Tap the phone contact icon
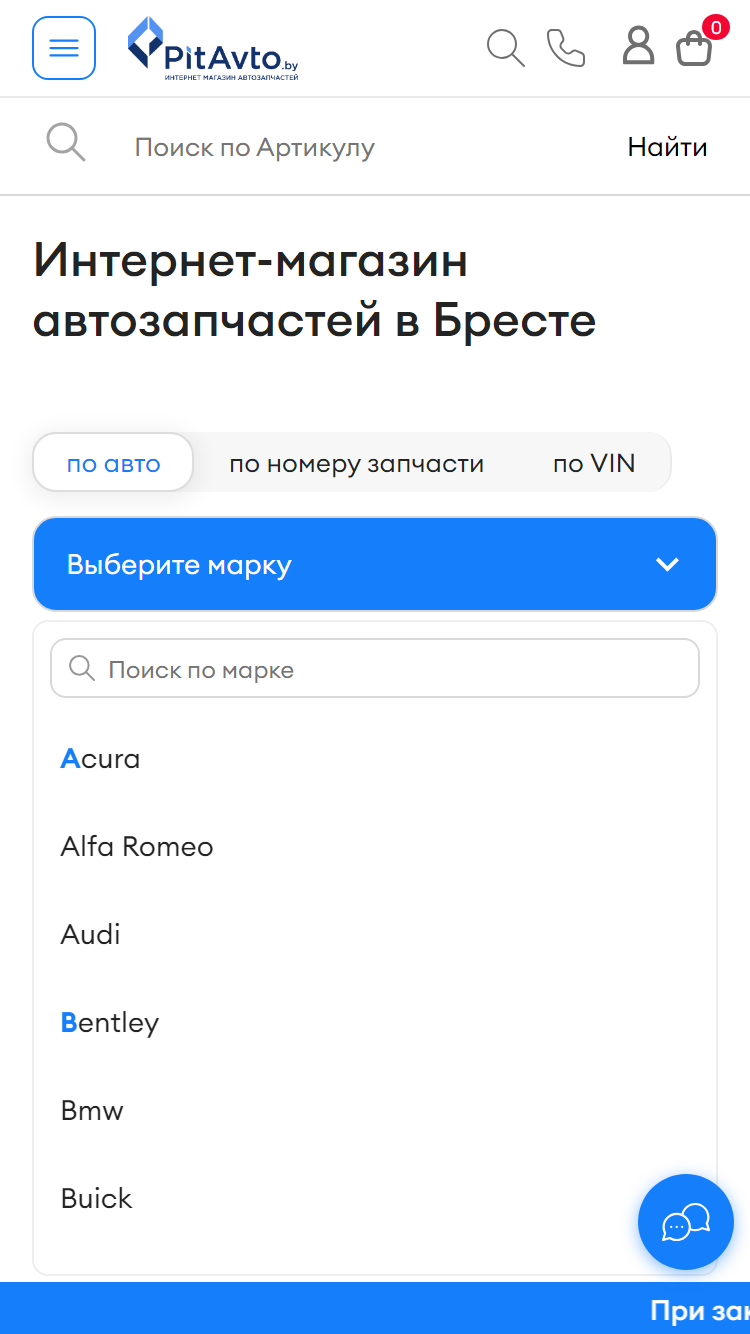750x1334 pixels. coord(566,48)
